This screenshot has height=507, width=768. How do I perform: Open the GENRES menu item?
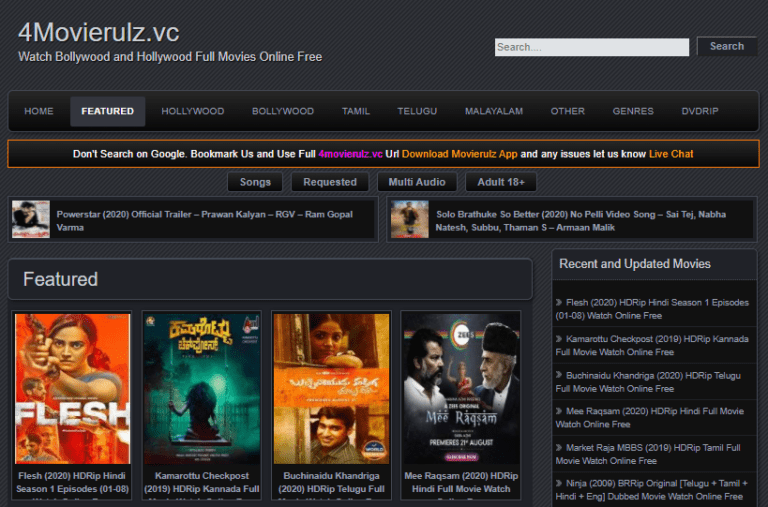[633, 111]
